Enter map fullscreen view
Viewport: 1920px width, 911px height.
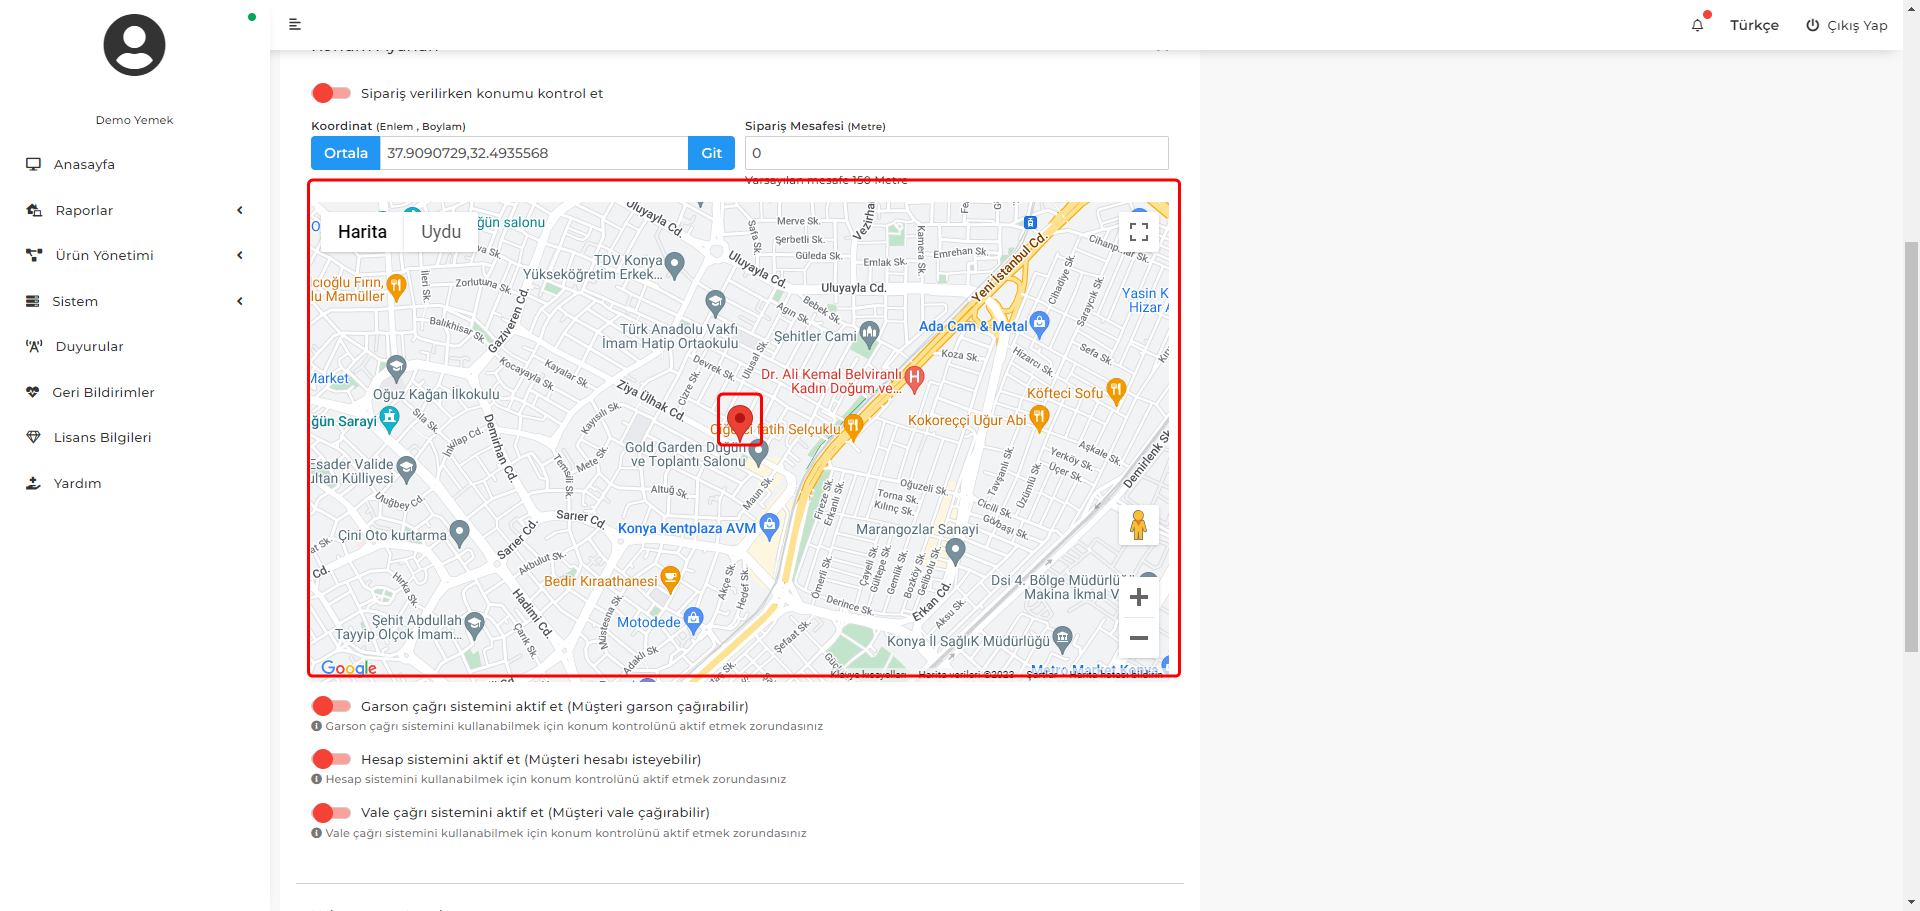click(x=1138, y=232)
